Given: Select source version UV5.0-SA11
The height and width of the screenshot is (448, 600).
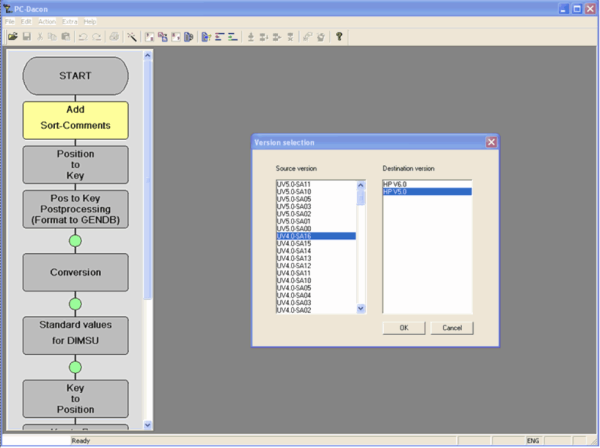Looking at the screenshot, I should click(x=316, y=184).
